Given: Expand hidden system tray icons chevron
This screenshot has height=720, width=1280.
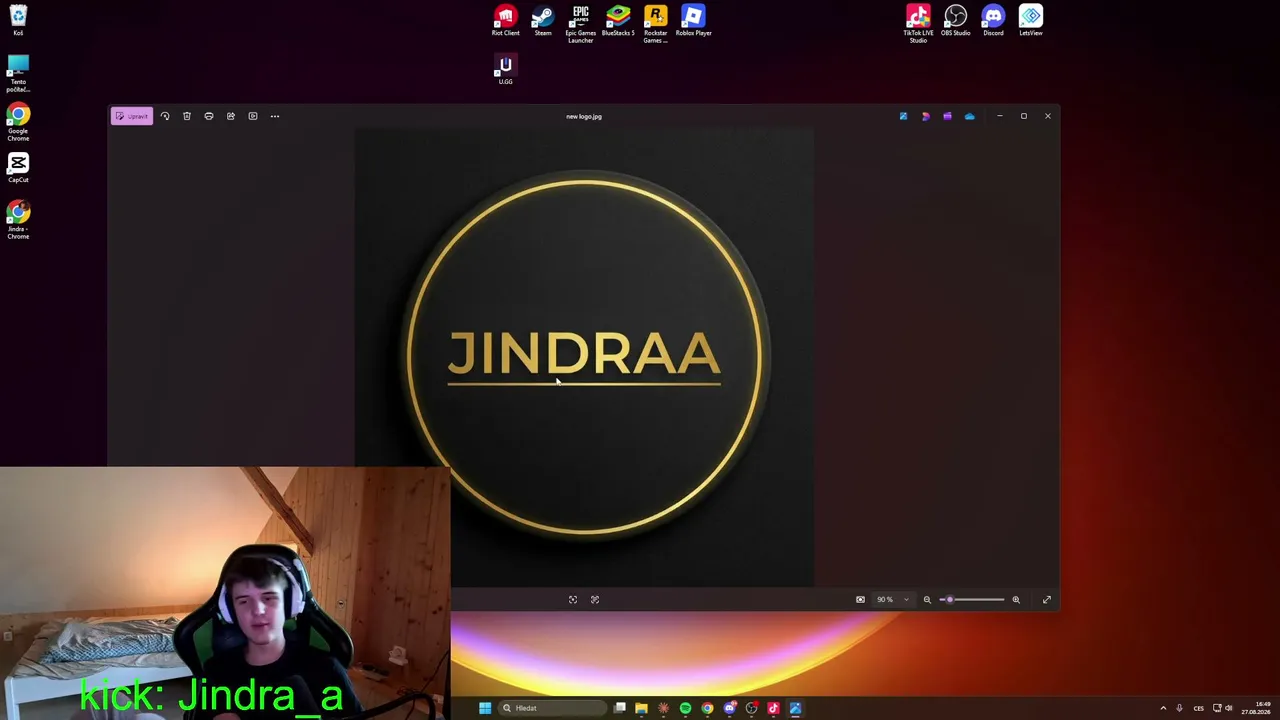Looking at the screenshot, I should click(x=1163, y=708).
